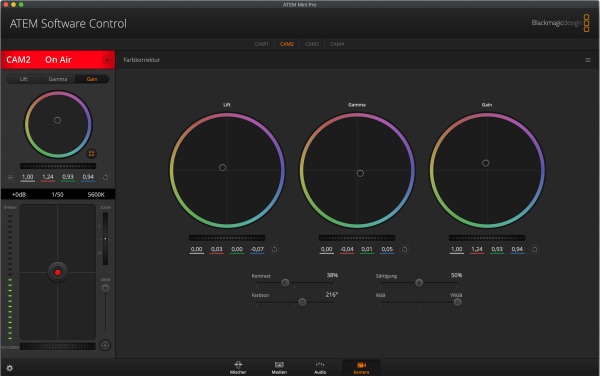Click the Kontrast slider handle
This screenshot has height=376, width=600.
click(x=285, y=283)
